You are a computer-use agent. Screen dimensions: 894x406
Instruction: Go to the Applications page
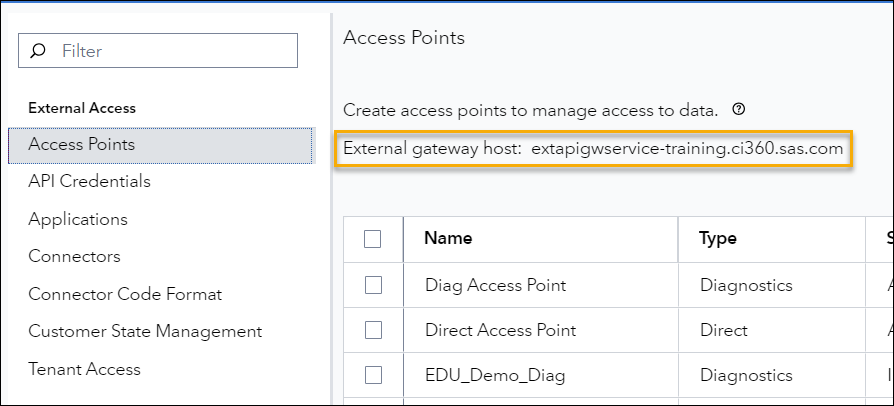(78, 219)
